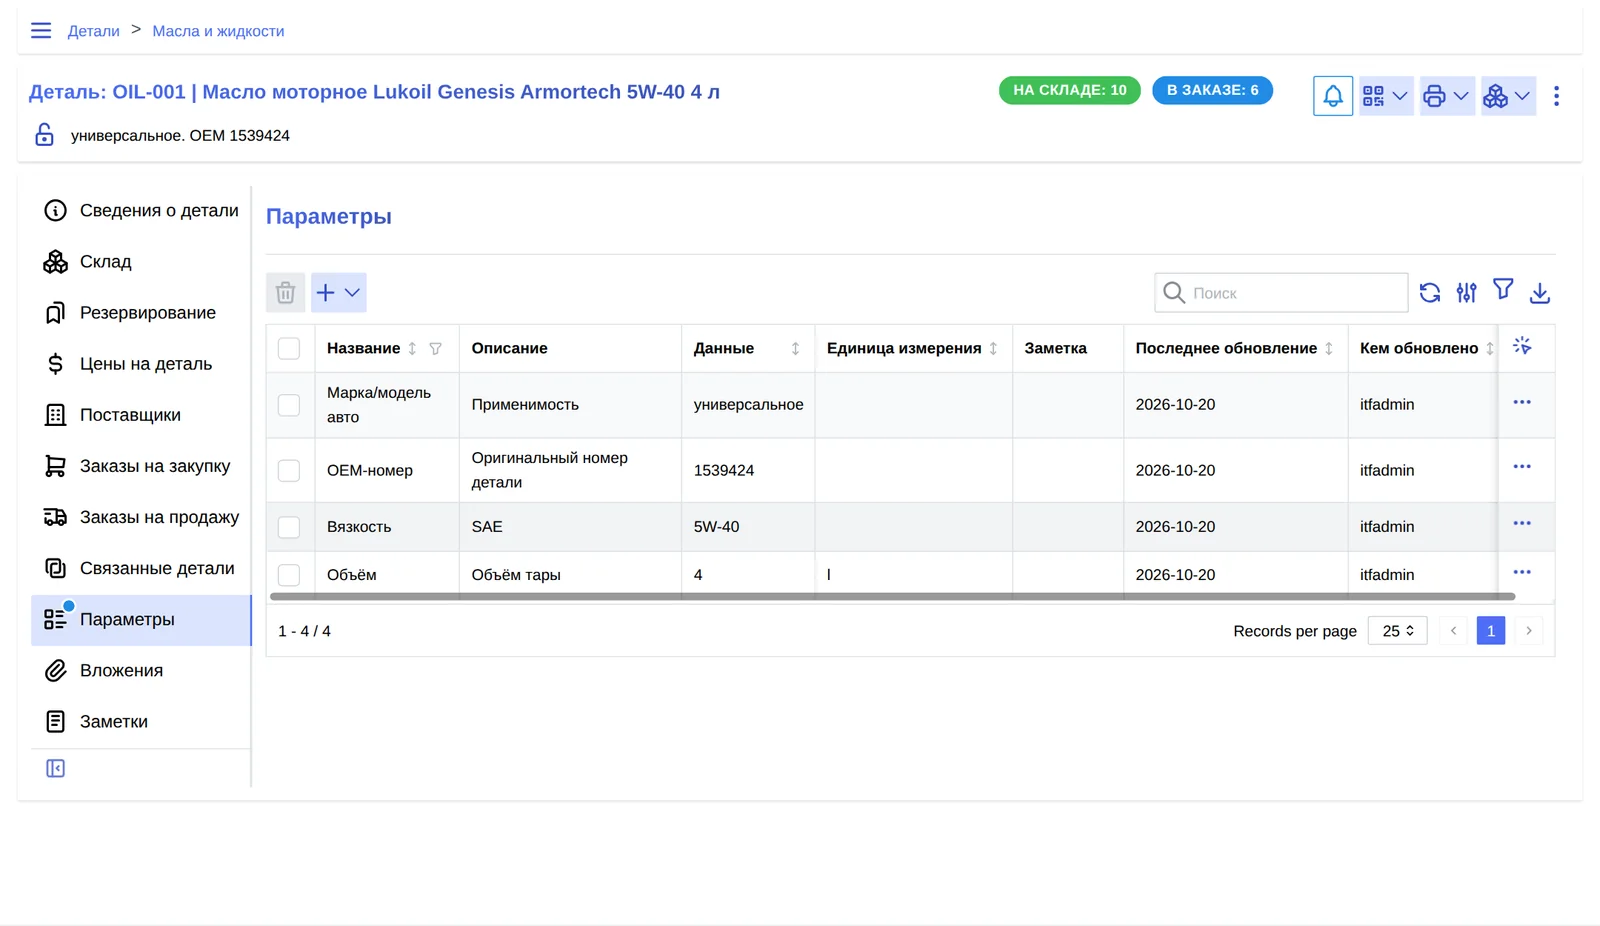Click the horizontal table scrollbar

[892, 597]
